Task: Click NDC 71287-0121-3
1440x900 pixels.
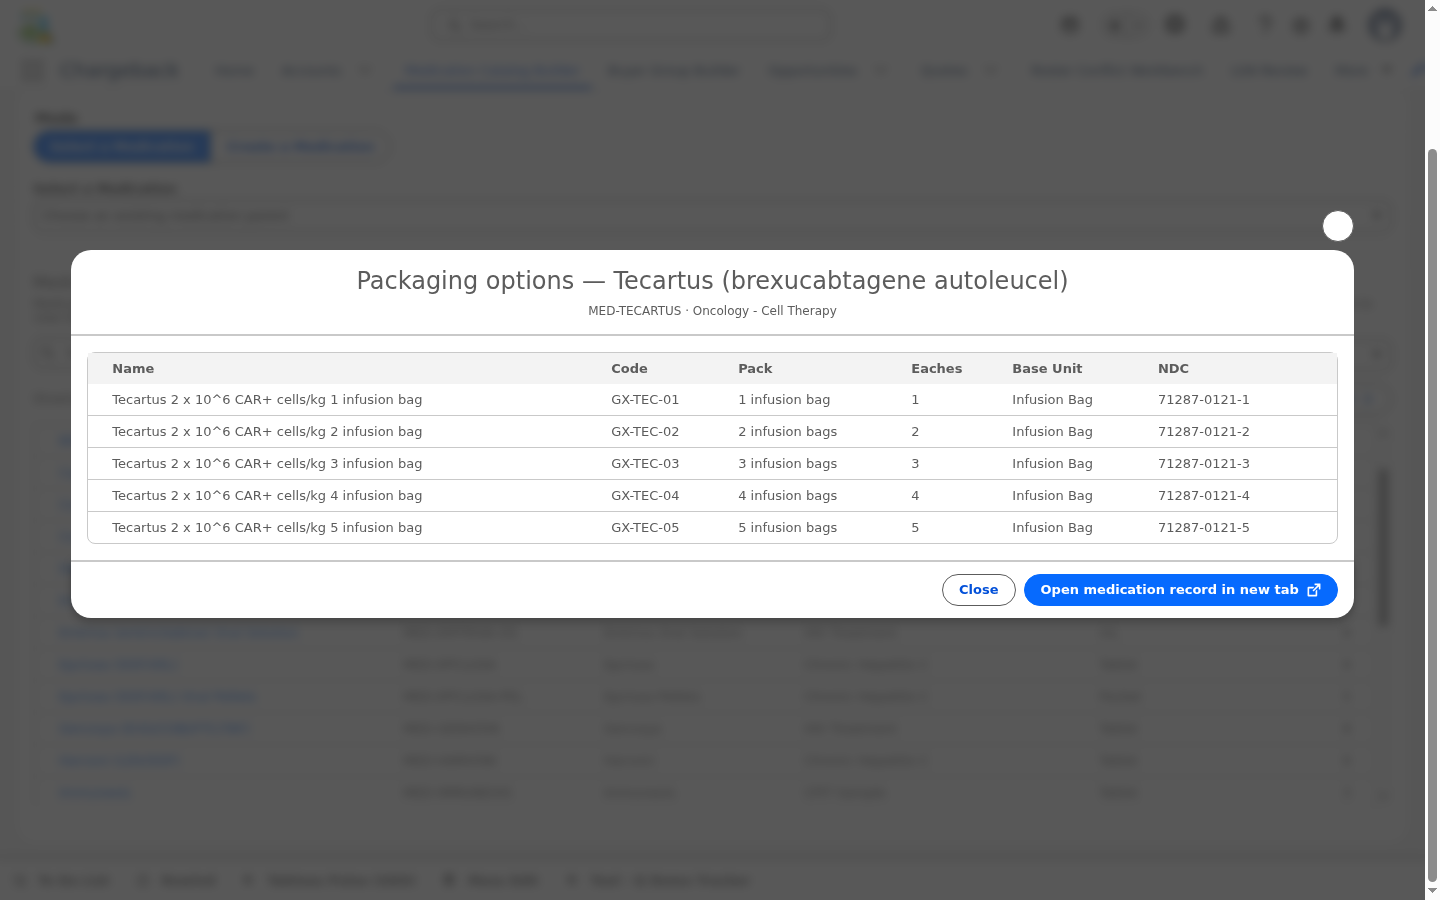Action: coord(1204,464)
